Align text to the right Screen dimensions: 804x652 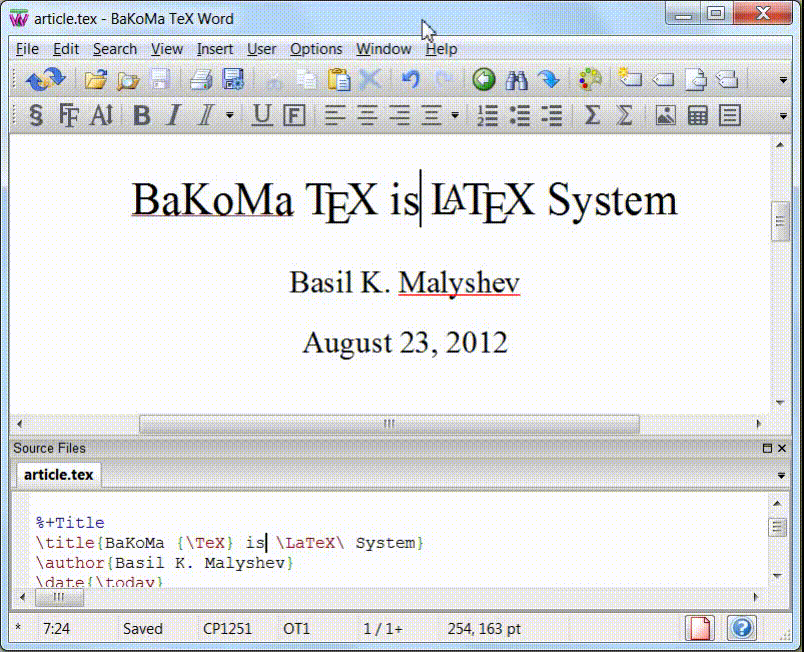(399, 115)
